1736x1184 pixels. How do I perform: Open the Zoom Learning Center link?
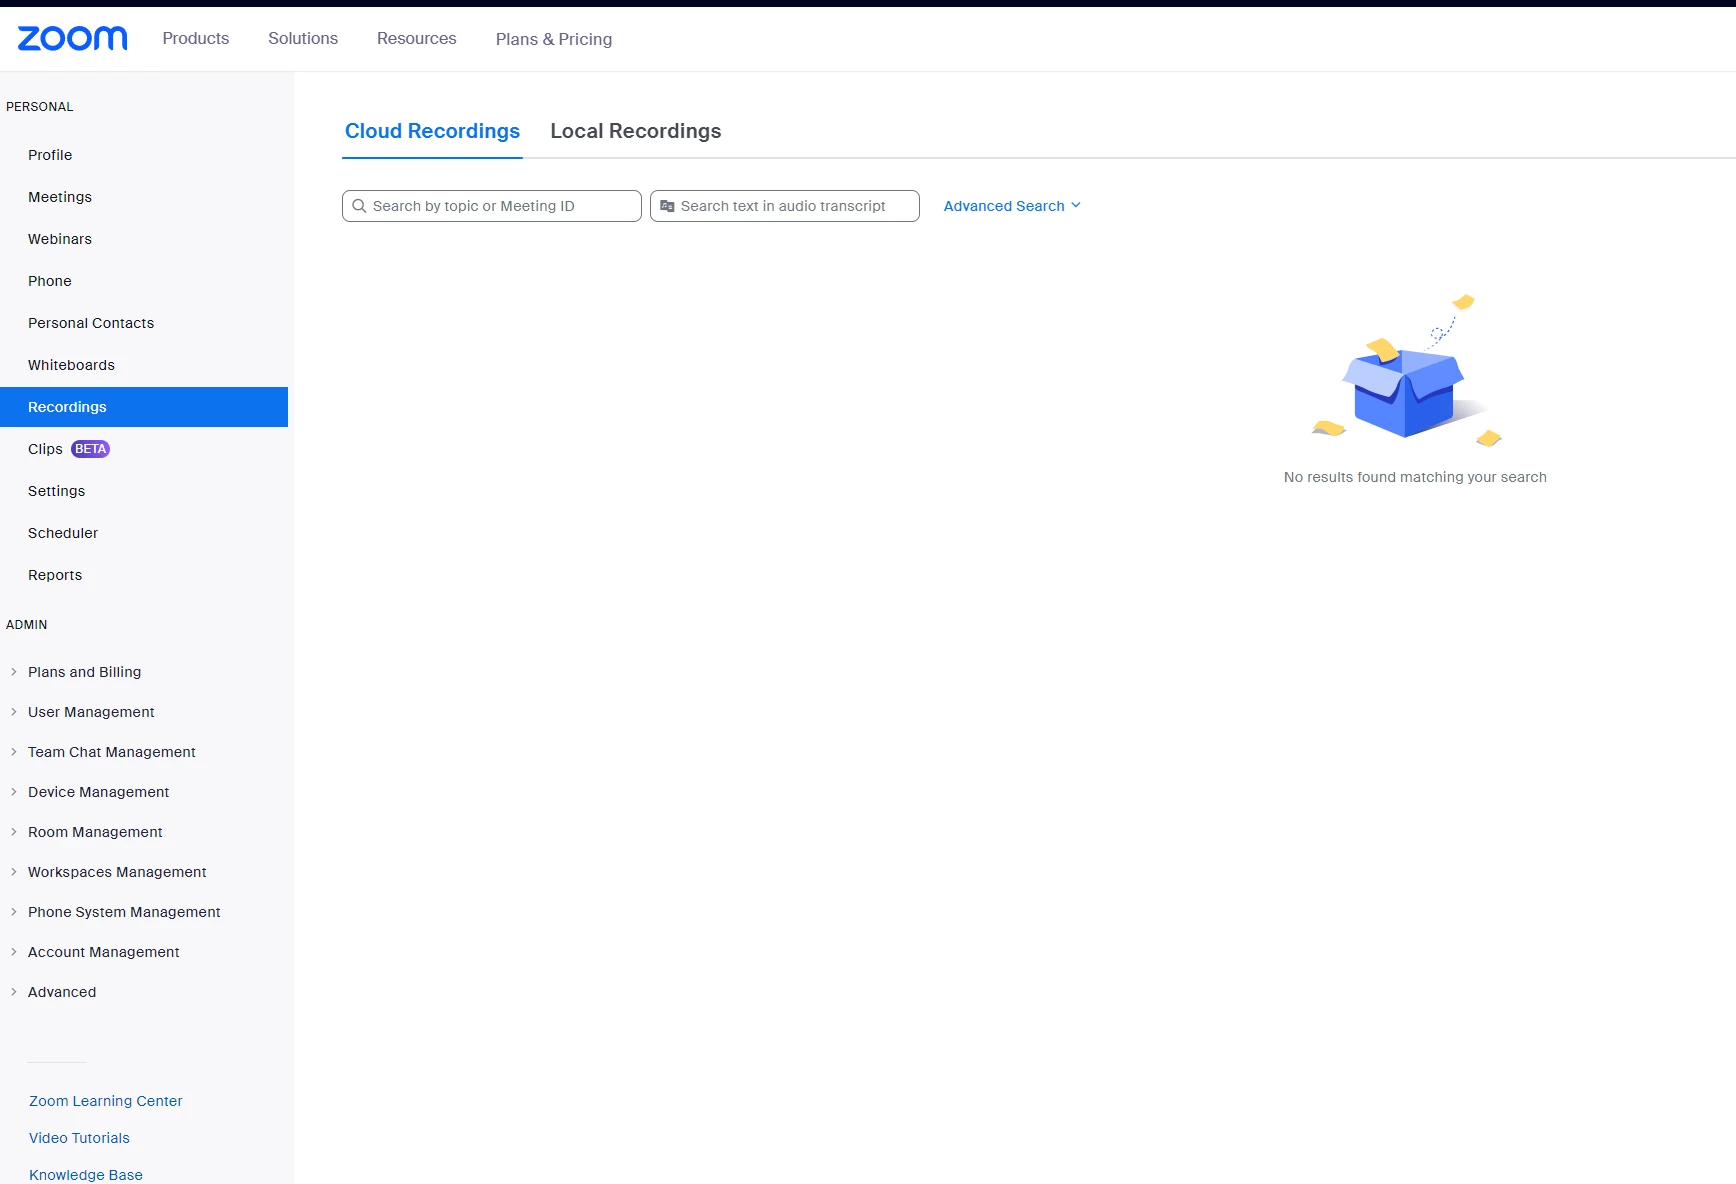(106, 1101)
